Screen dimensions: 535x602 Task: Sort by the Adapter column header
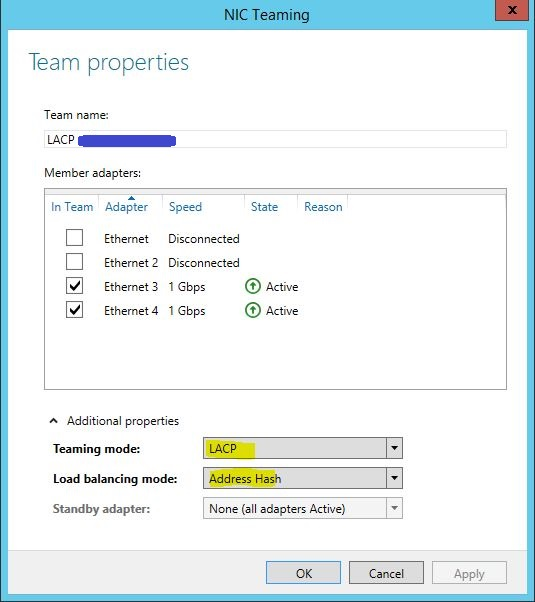tap(126, 207)
